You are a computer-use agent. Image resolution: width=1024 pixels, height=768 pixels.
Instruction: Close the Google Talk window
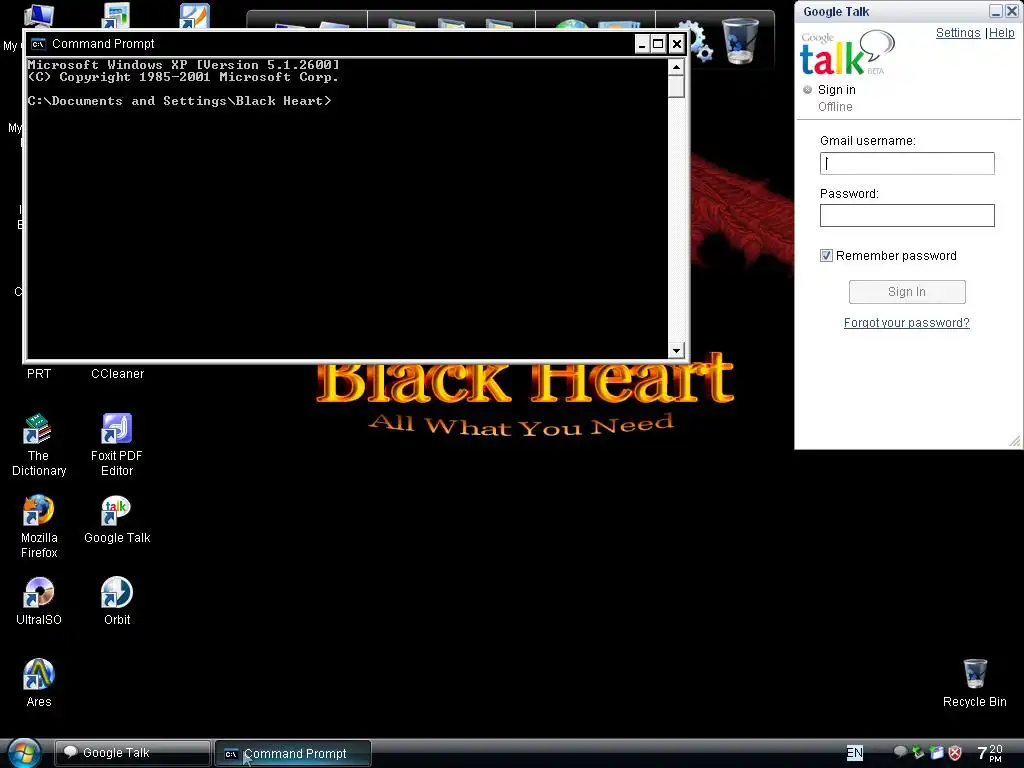(x=1012, y=11)
